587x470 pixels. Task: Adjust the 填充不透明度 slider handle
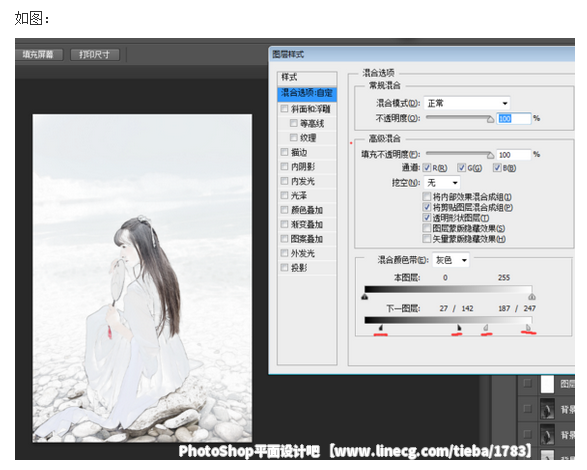point(490,155)
